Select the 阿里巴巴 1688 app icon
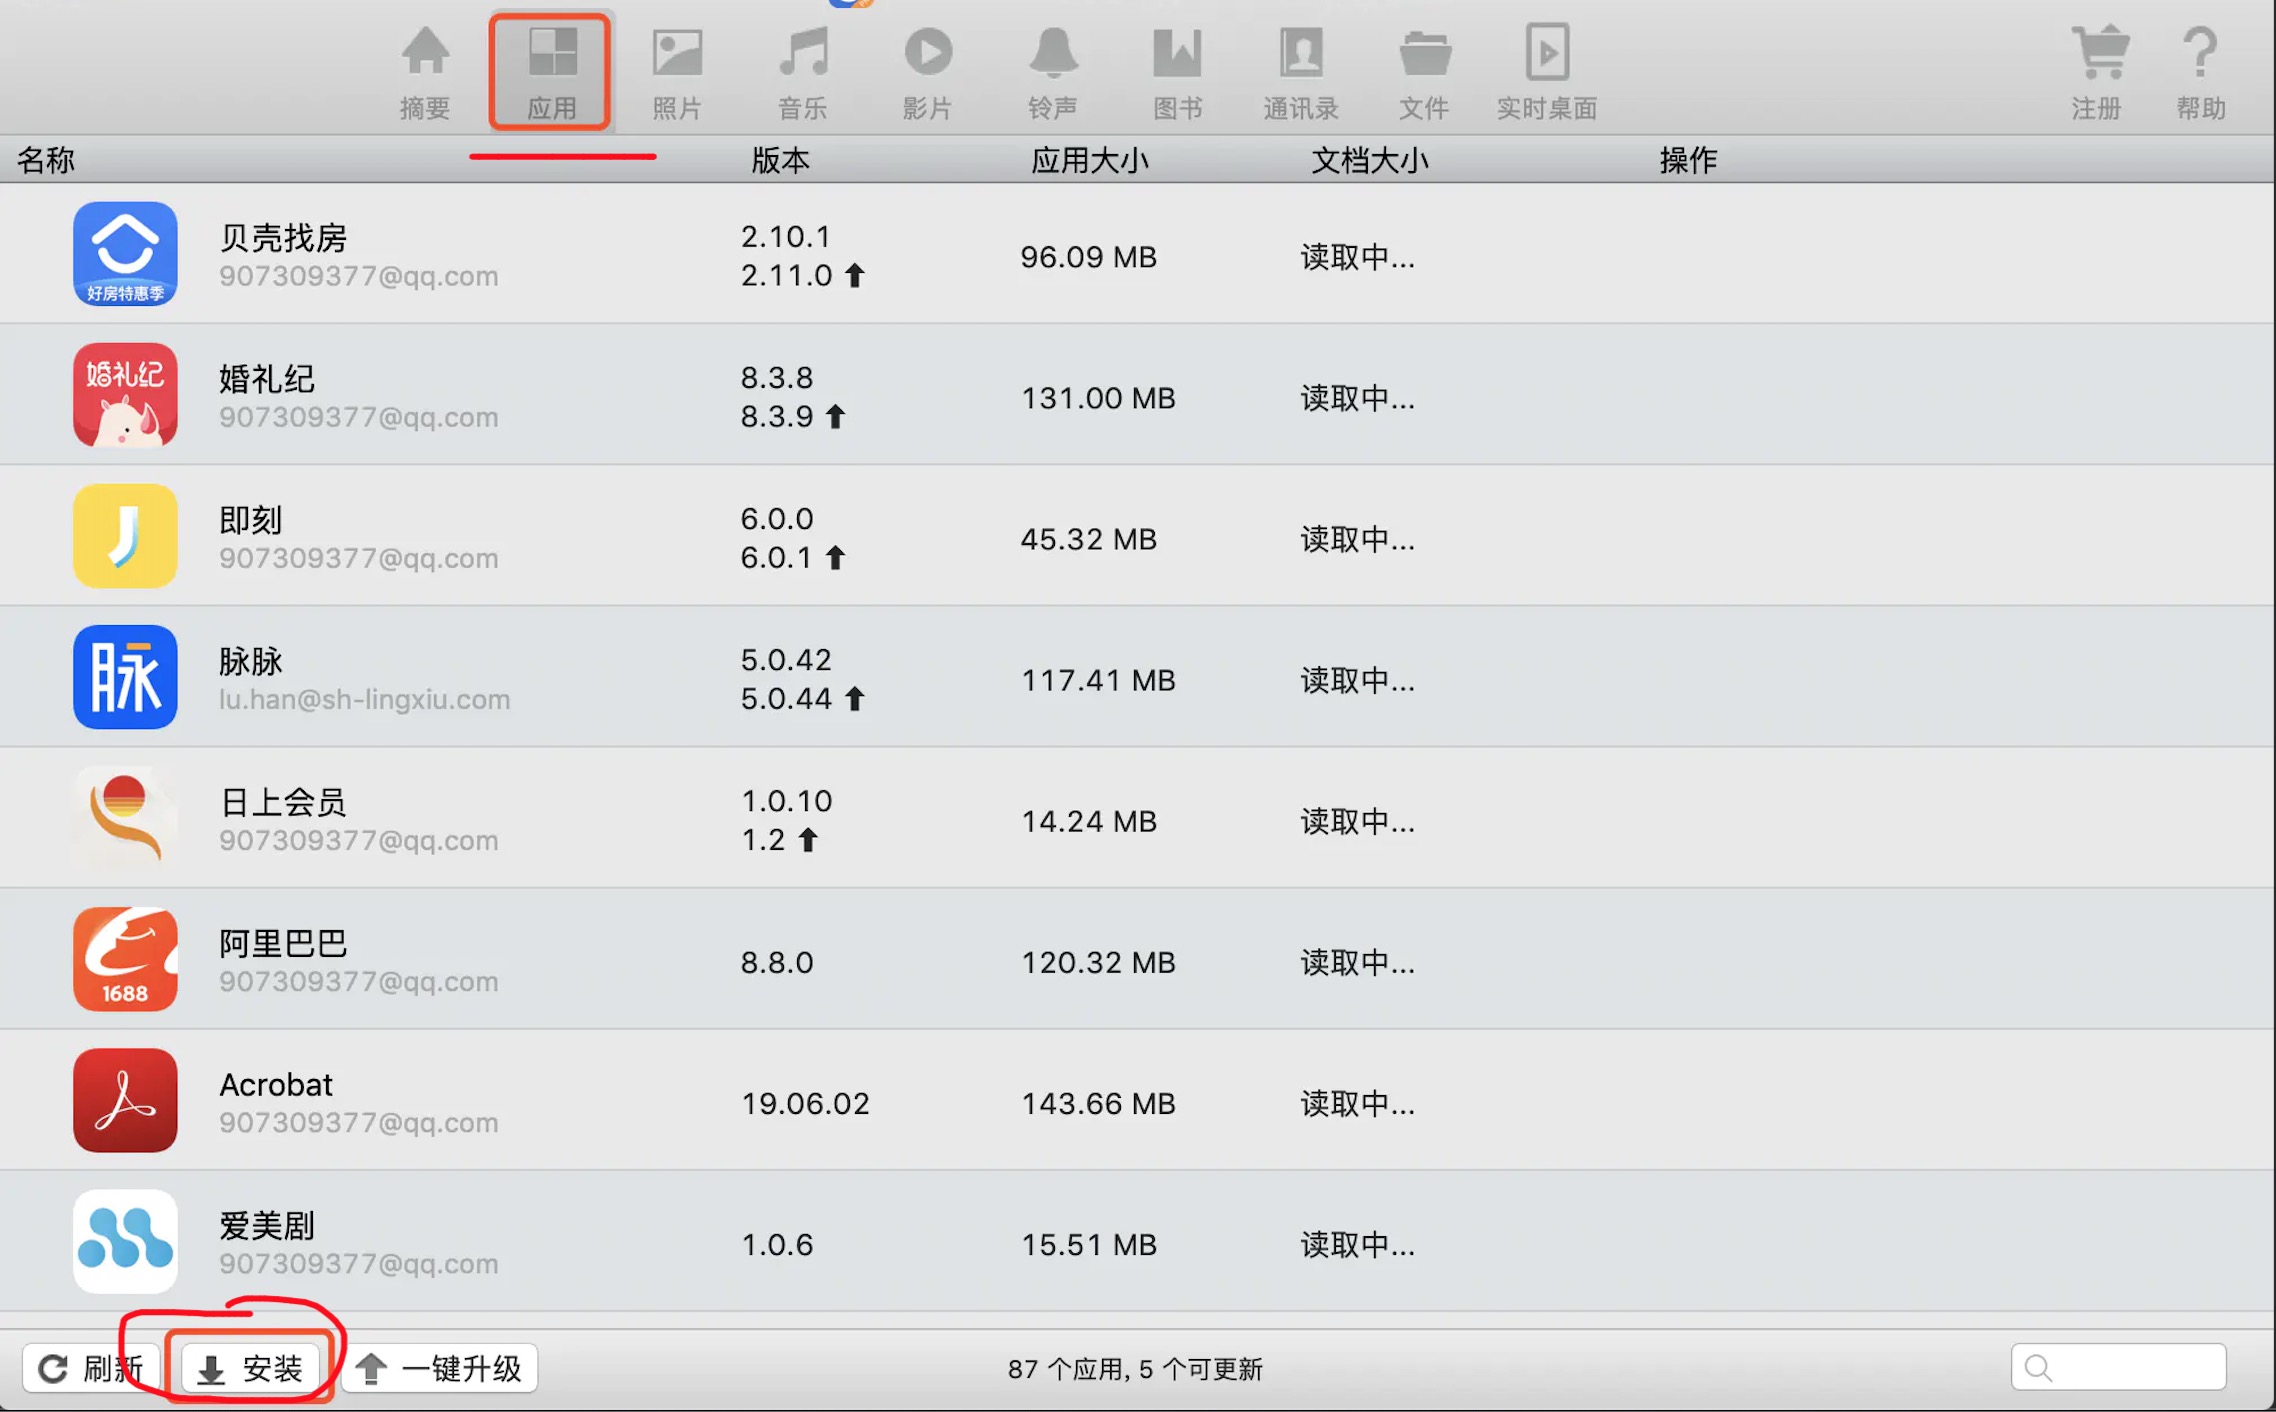 [x=125, y=959]
